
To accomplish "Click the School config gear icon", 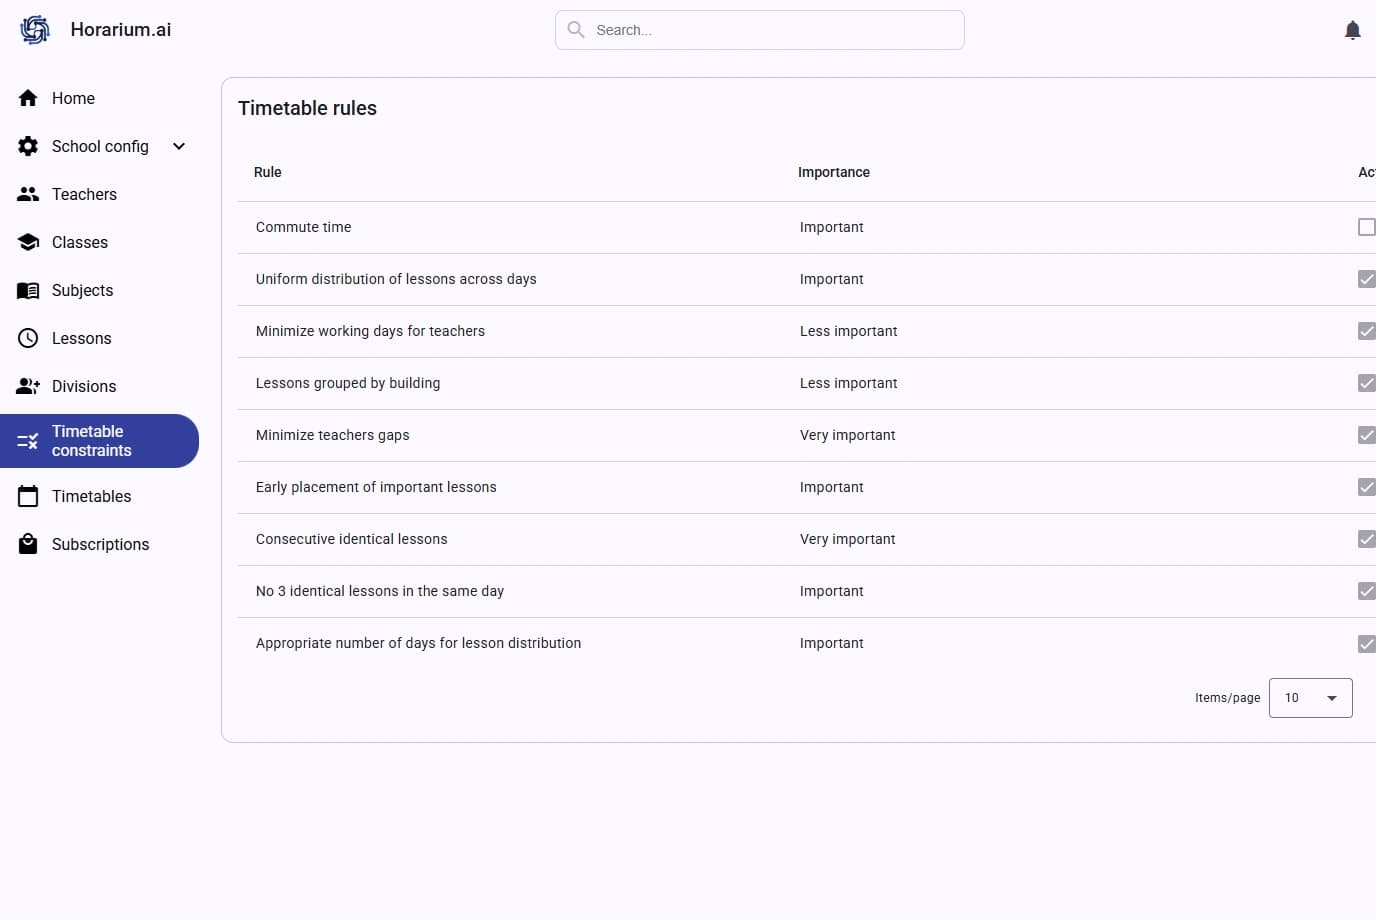I will (x=28, y=146).
